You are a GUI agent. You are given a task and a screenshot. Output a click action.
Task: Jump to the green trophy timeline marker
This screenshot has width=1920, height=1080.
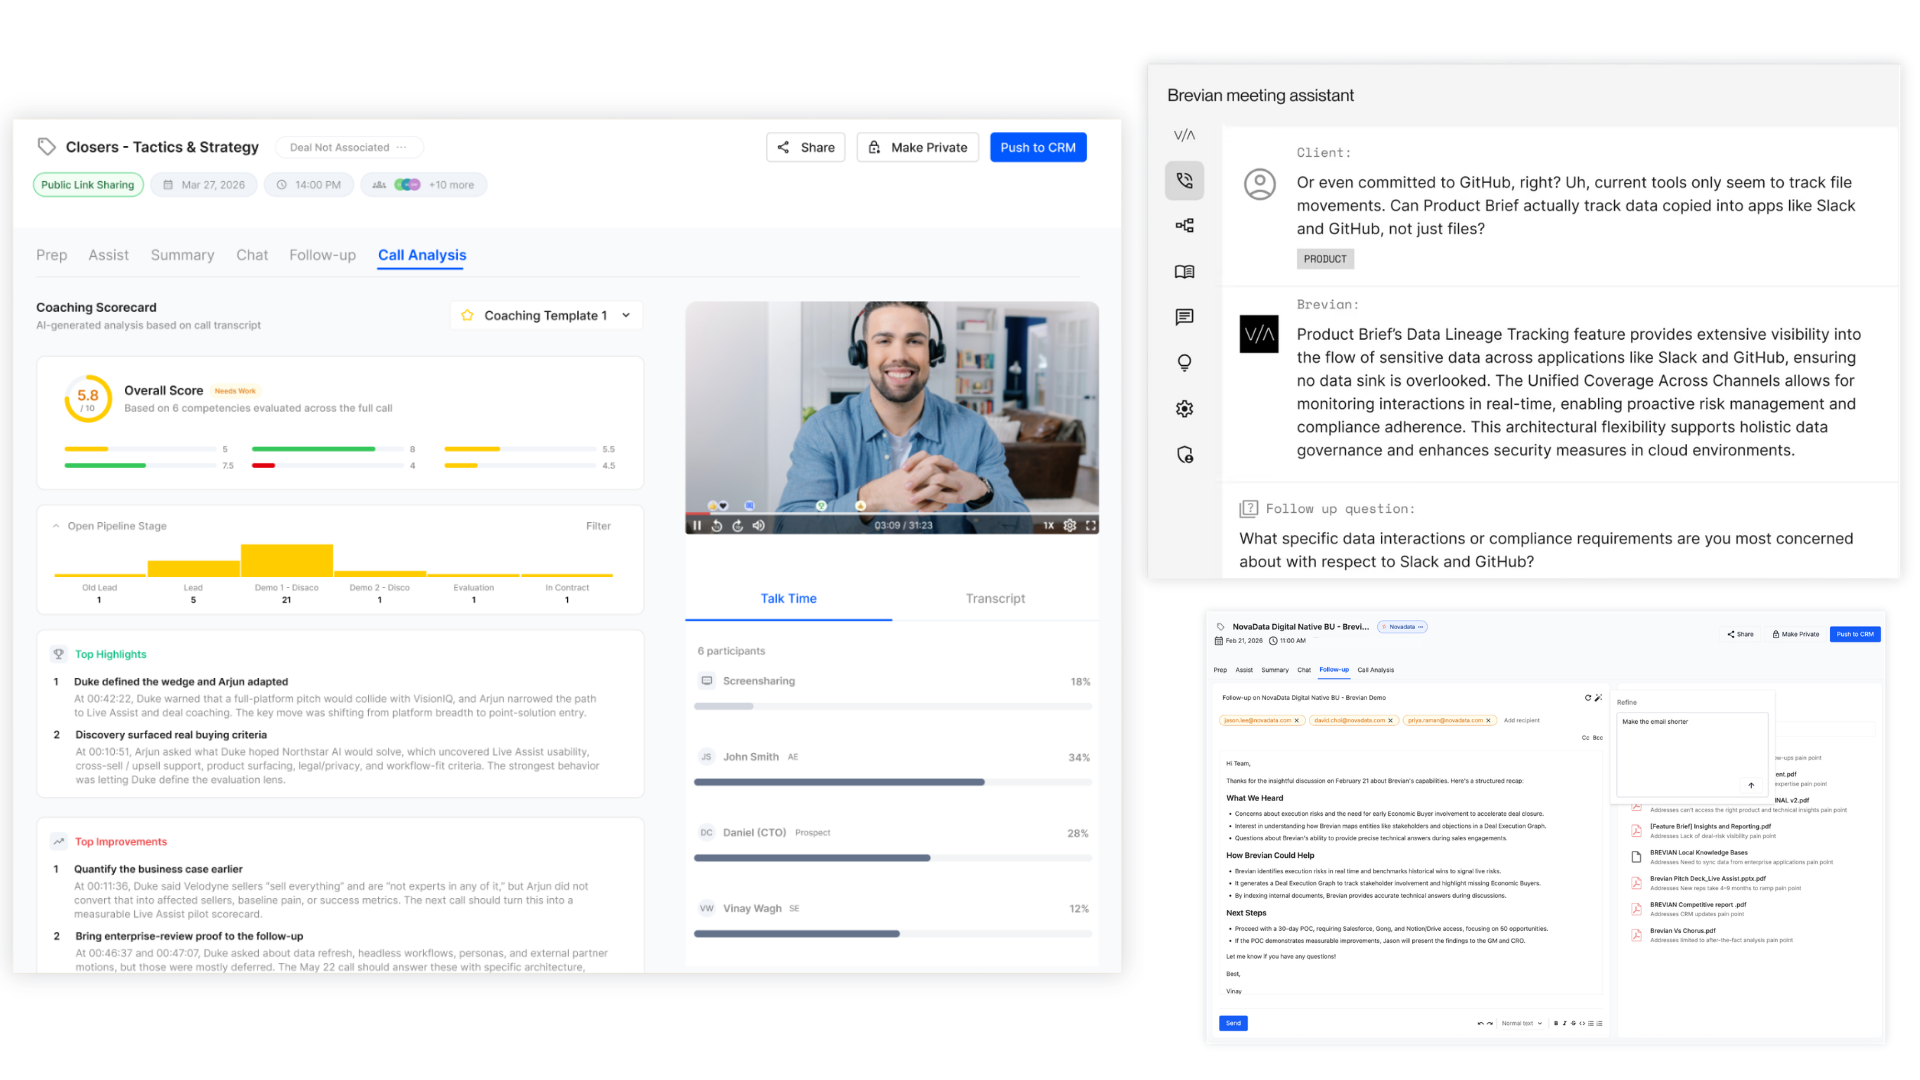pyautogui.click(x=821, y=506)
